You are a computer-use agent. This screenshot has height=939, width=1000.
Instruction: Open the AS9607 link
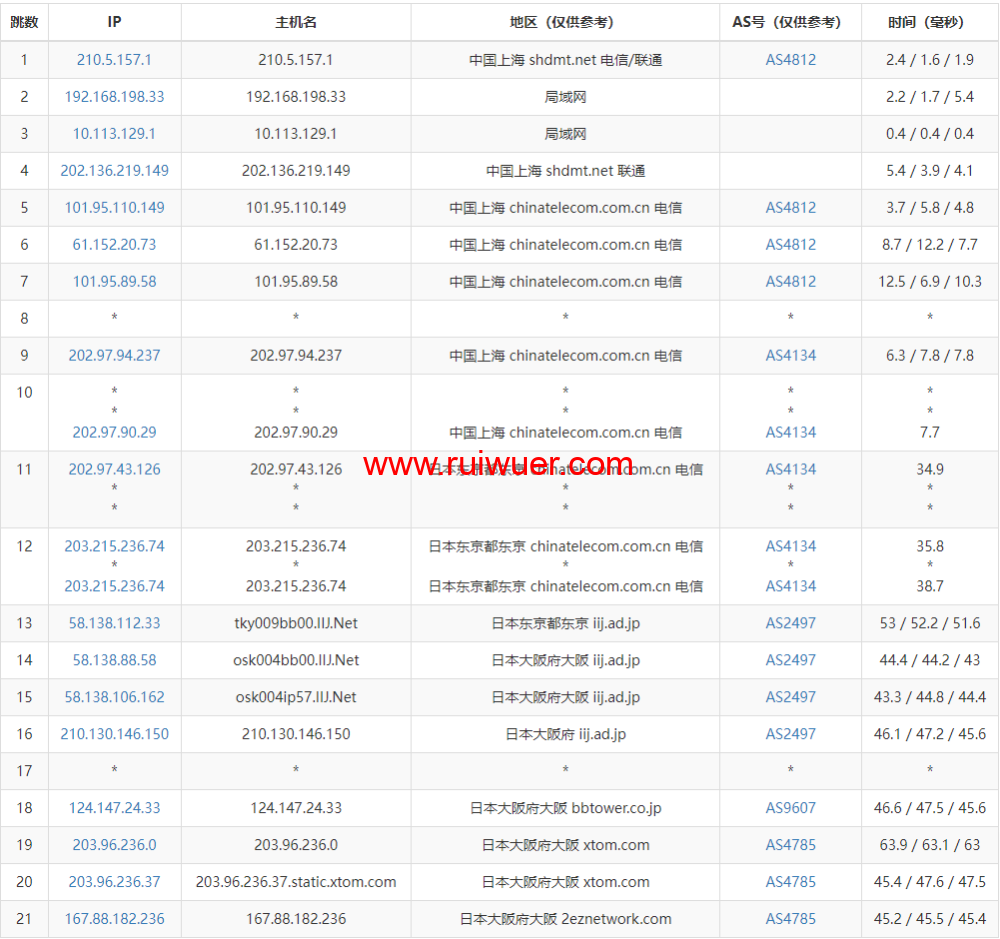(790, 808)
